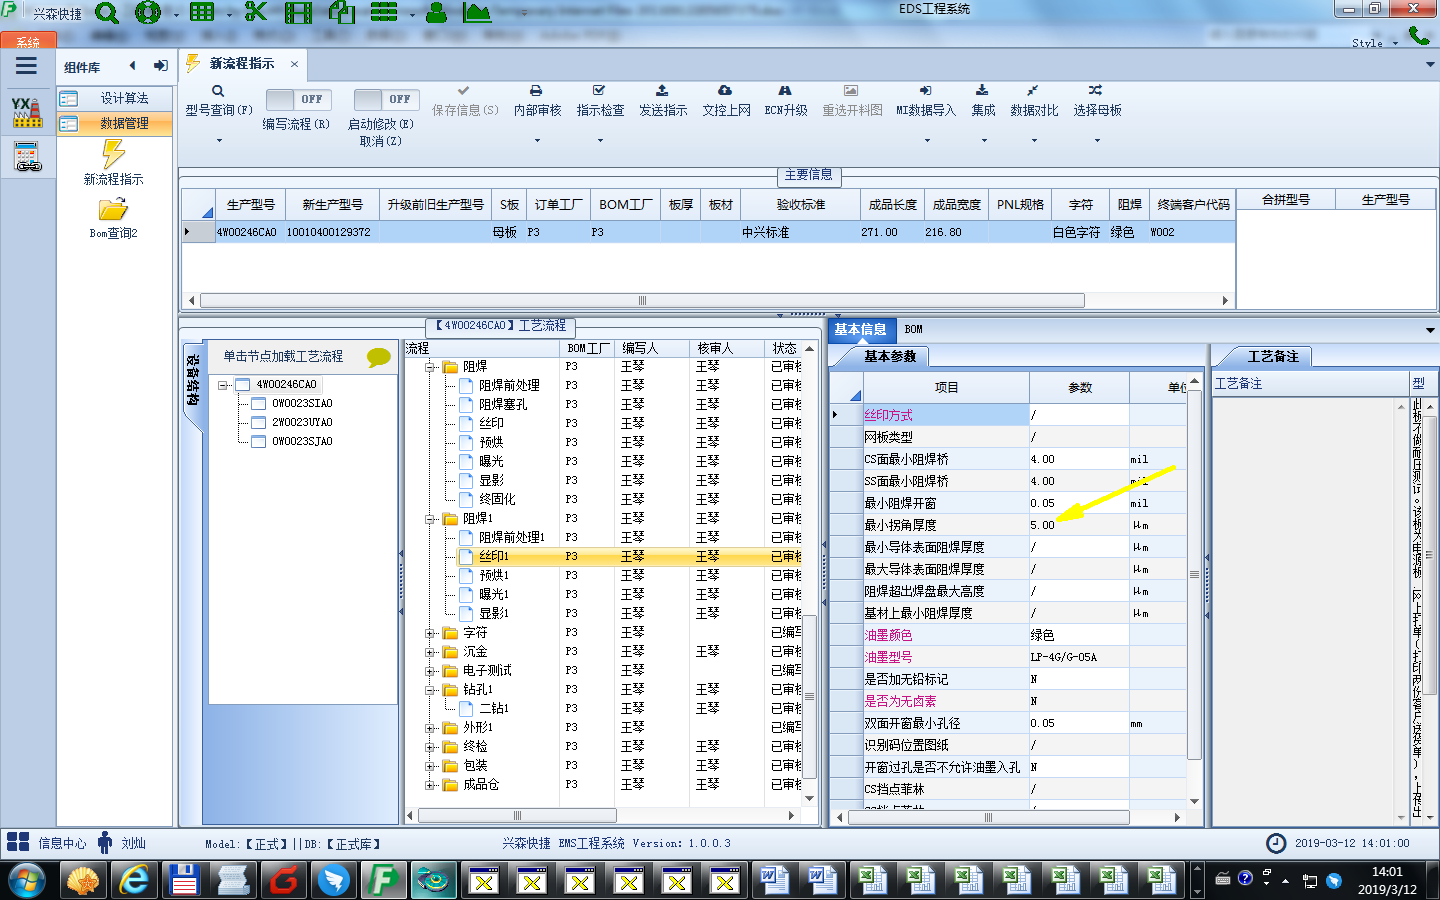Open the hamburger menu in left sidebar

click(x=27, y=66)
